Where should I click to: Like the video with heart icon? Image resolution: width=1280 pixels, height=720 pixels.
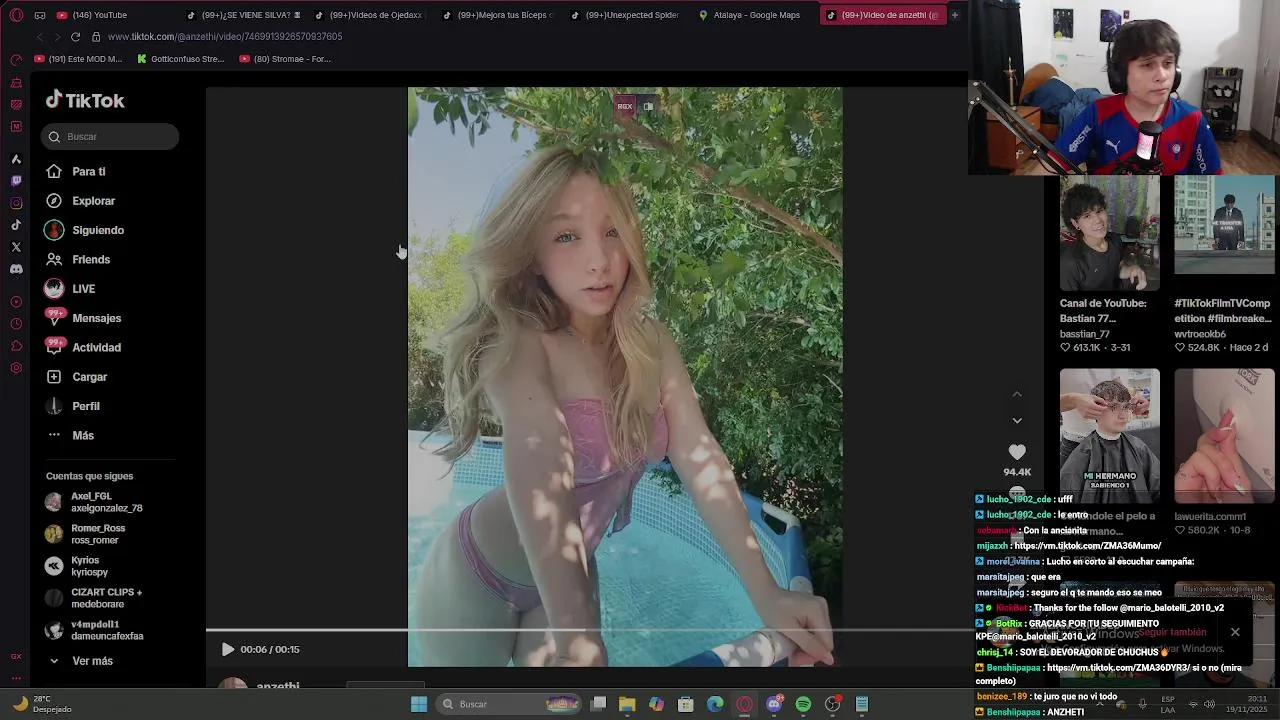(x=1017, y=452)
